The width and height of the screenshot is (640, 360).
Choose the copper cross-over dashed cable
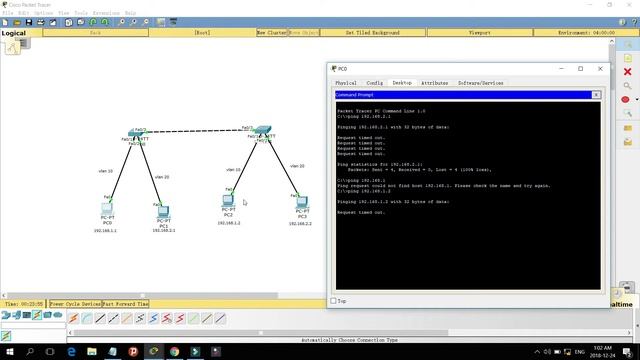point(113,318)
